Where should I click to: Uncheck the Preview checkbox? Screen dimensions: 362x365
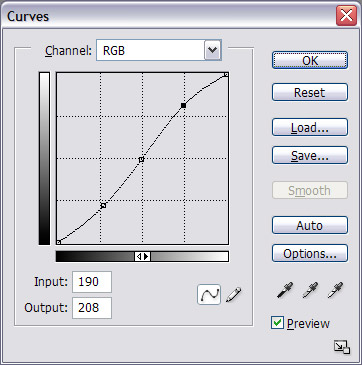click(277, 323)
